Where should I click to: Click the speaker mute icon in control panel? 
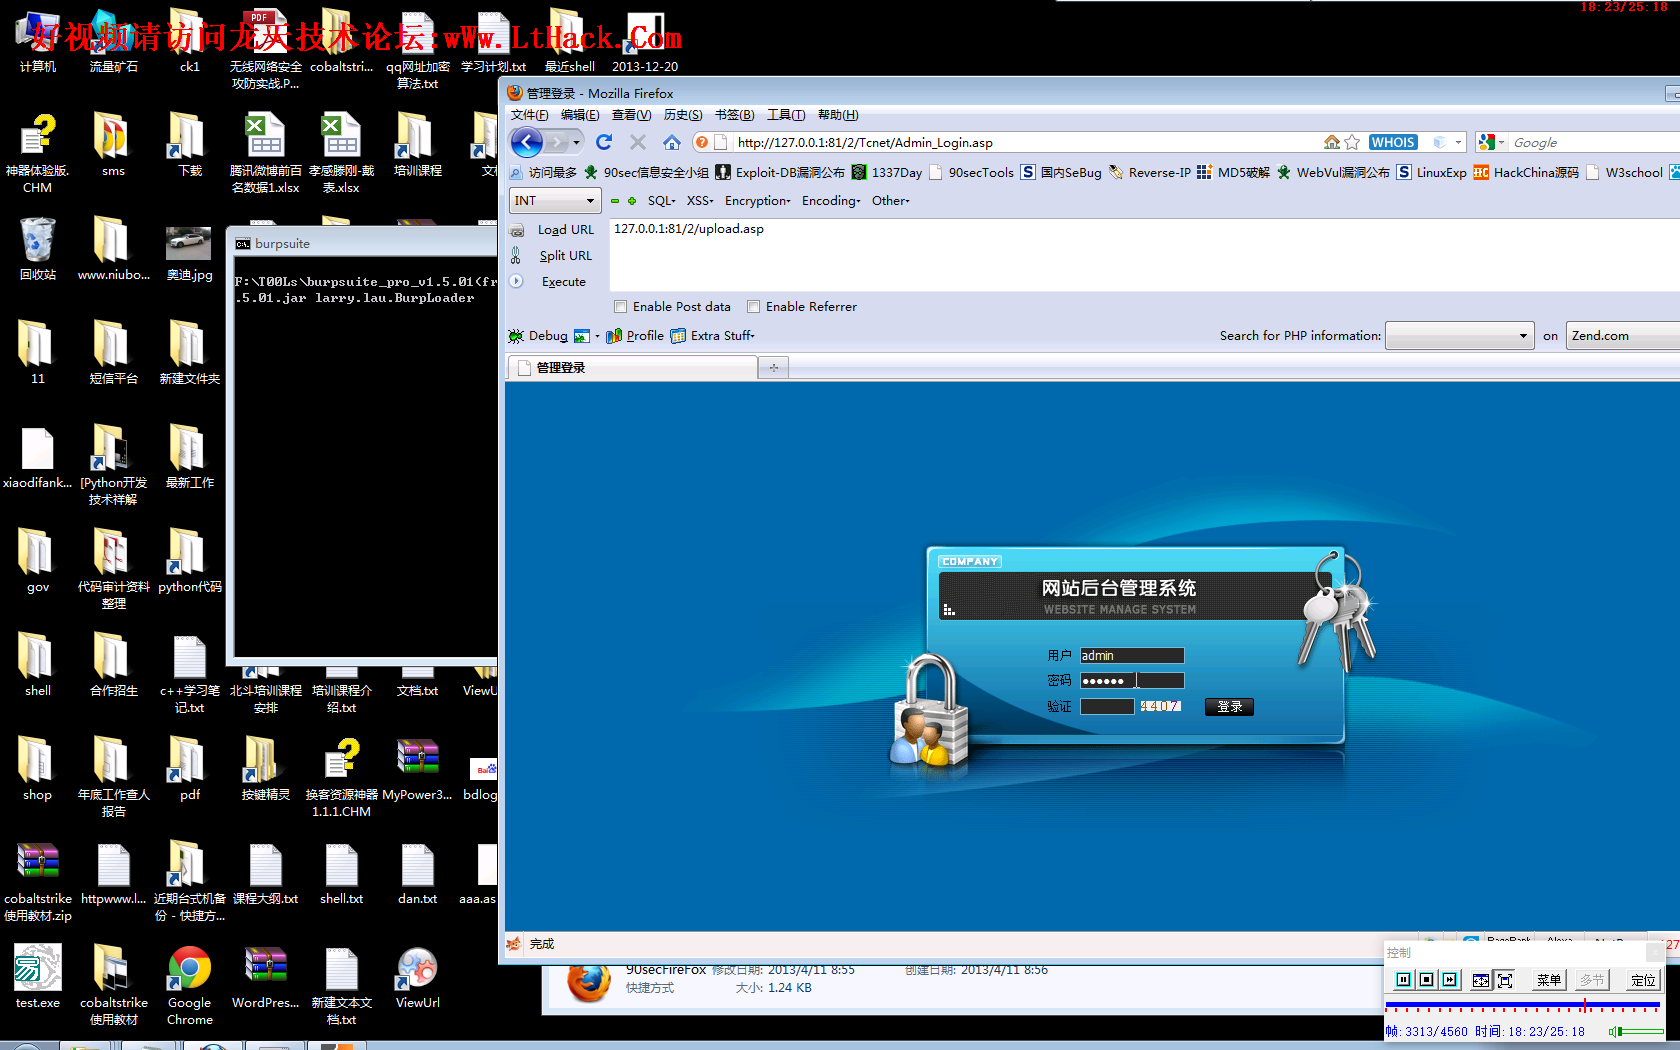[1612, 1031]
